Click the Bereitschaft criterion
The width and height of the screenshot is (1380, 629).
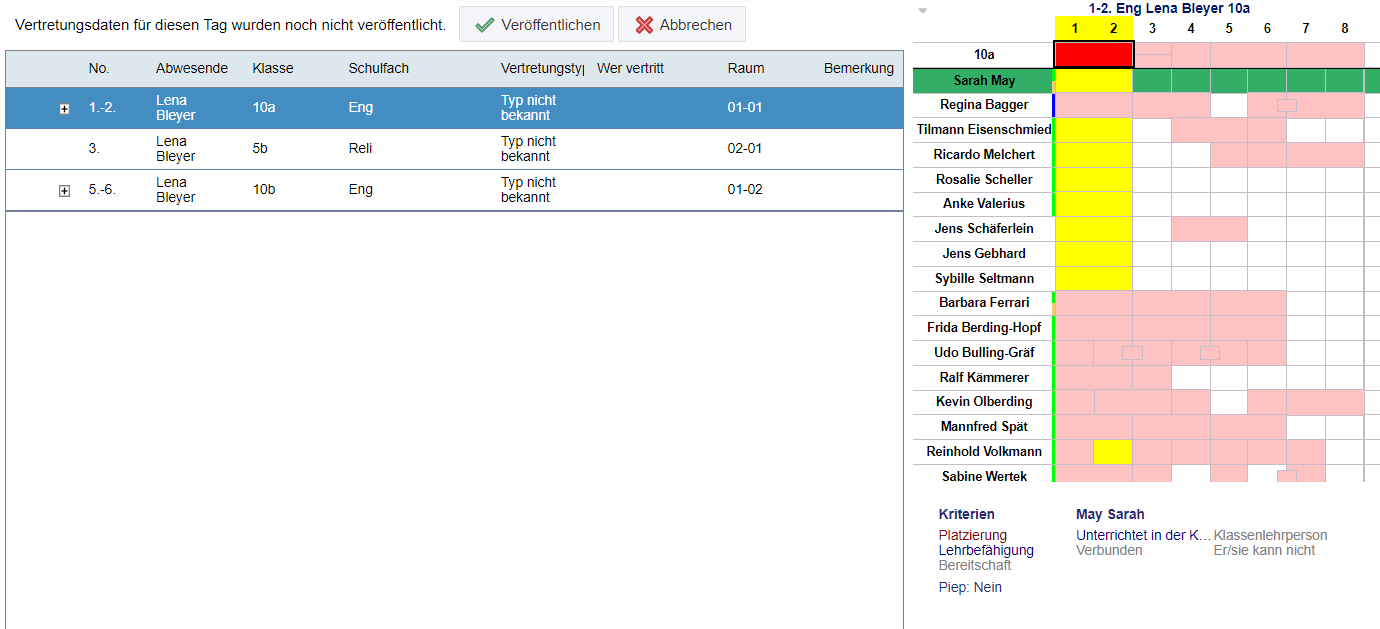tap(975, 565)
